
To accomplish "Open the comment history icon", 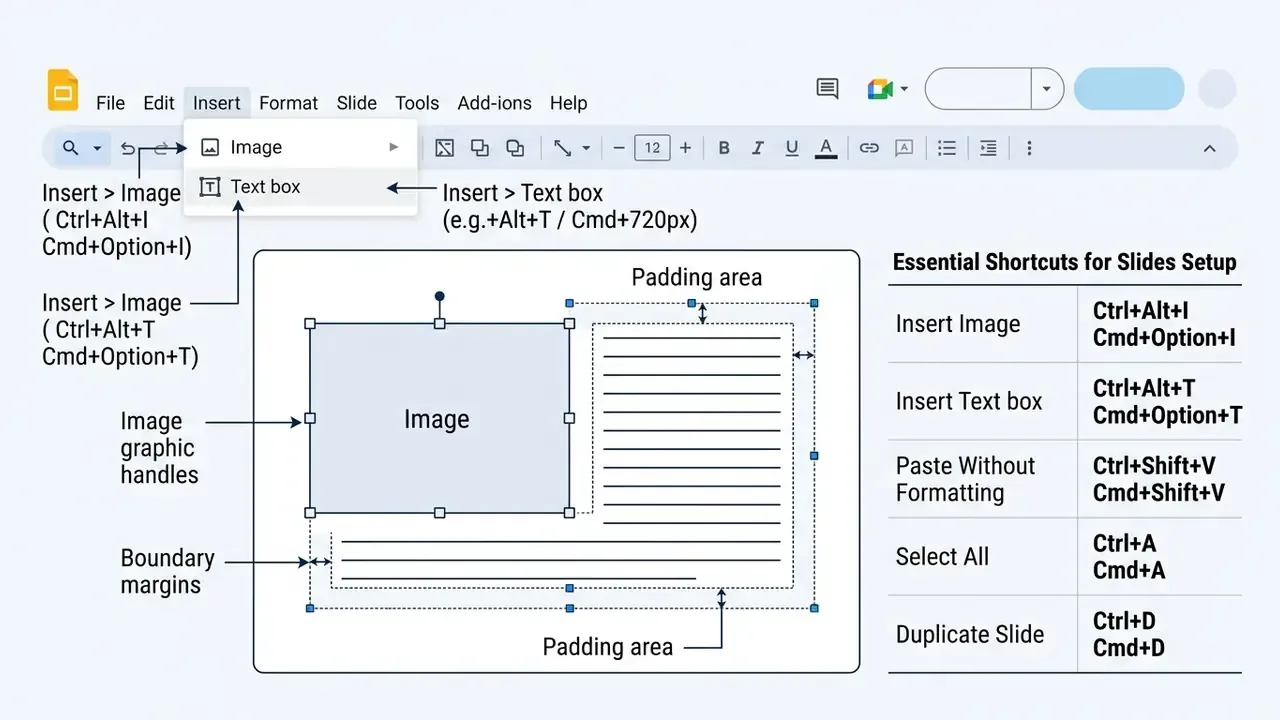I will coord(827,89).
